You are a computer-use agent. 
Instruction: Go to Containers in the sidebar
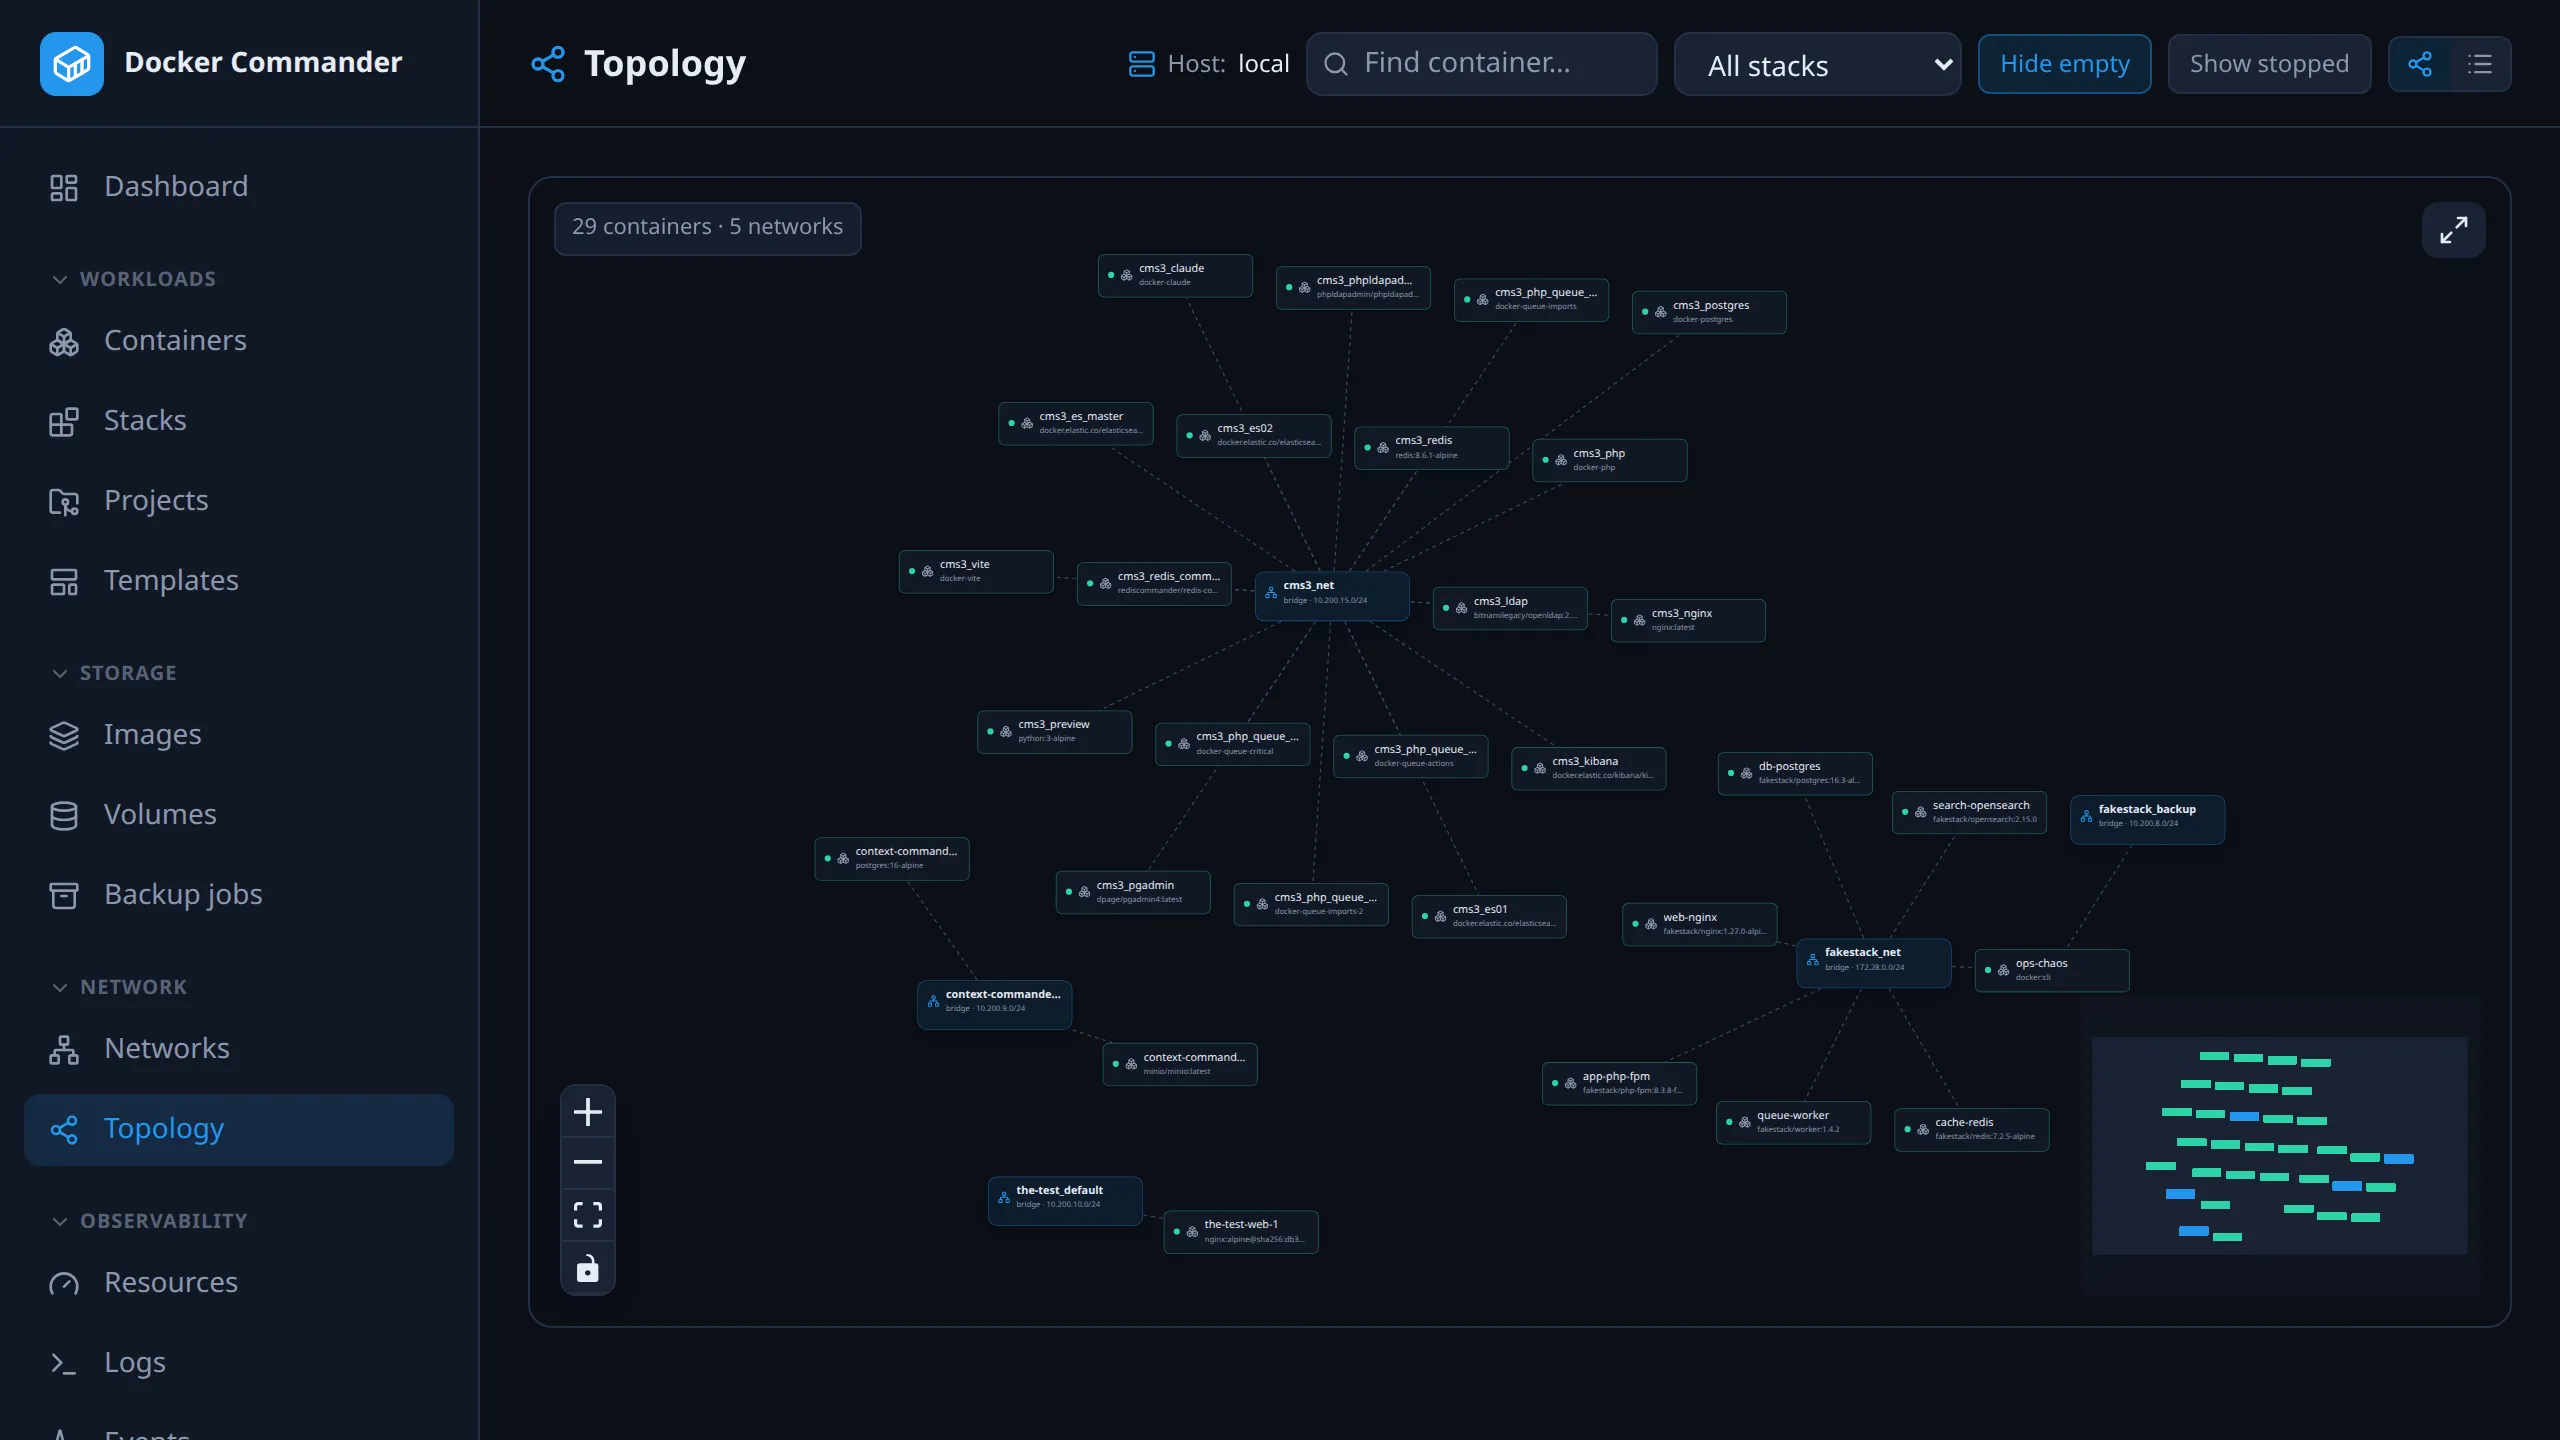[x=239, y=341]
